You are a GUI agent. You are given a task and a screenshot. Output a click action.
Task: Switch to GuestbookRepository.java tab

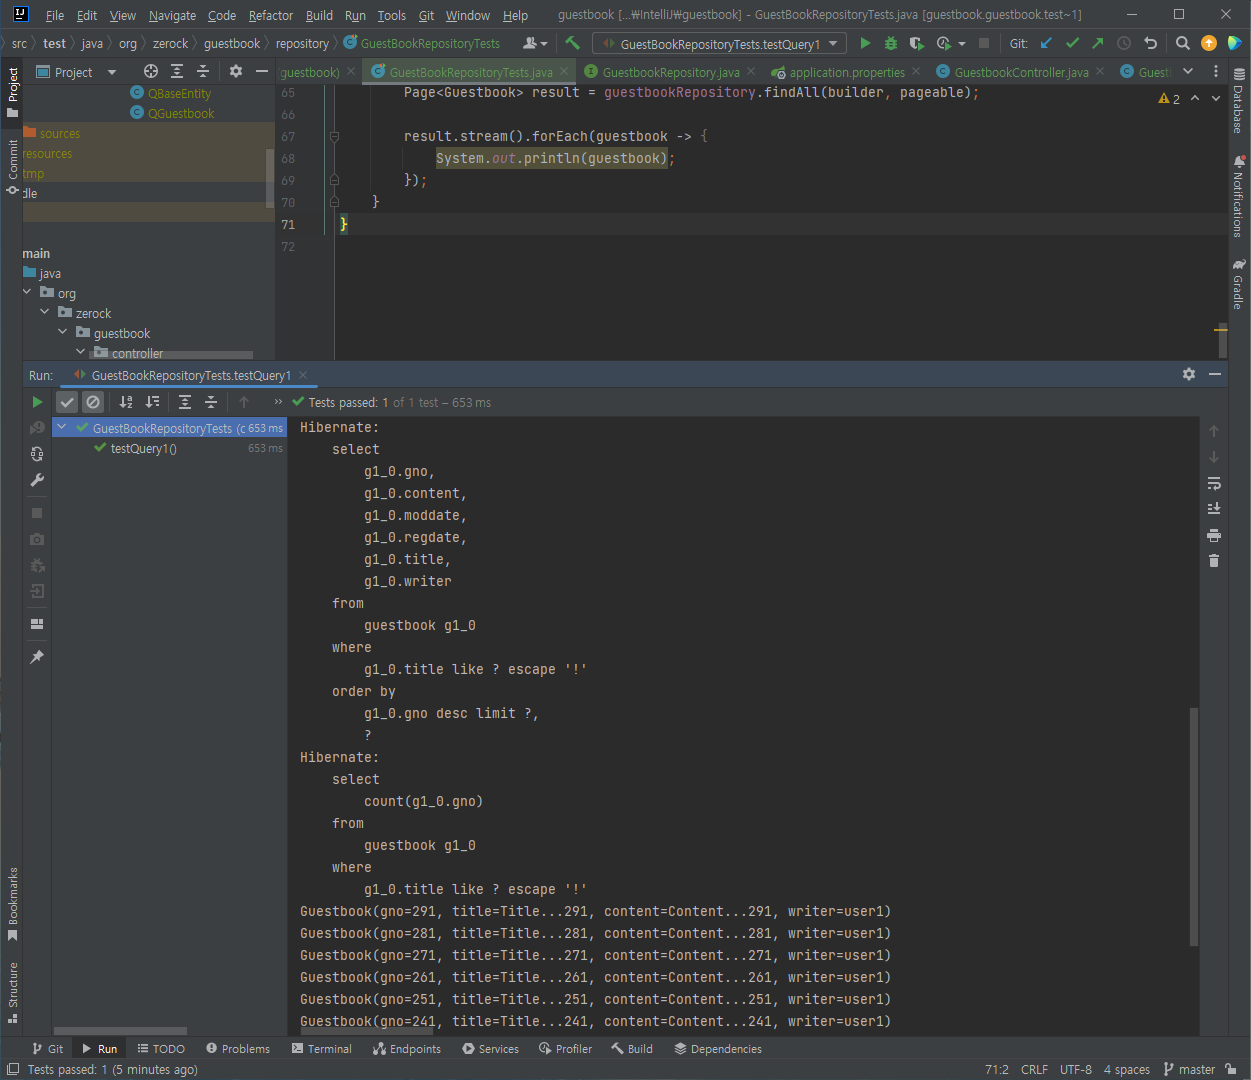click(x=671, y=72)
